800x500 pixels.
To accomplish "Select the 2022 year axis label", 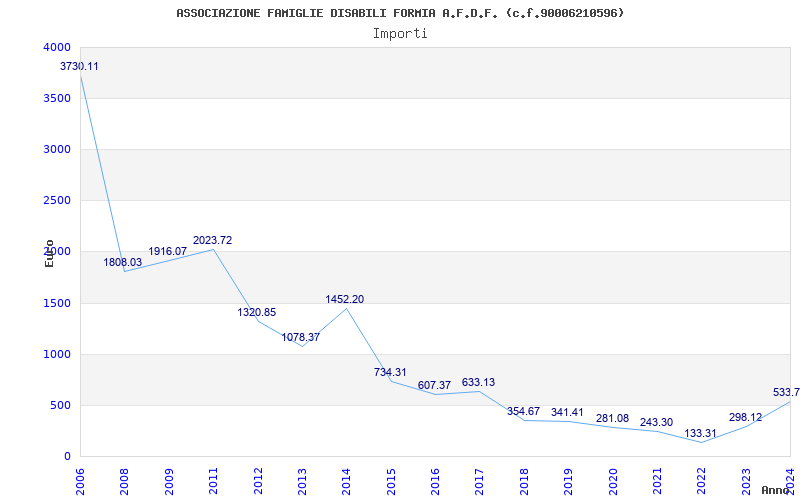I will point(701,480).
